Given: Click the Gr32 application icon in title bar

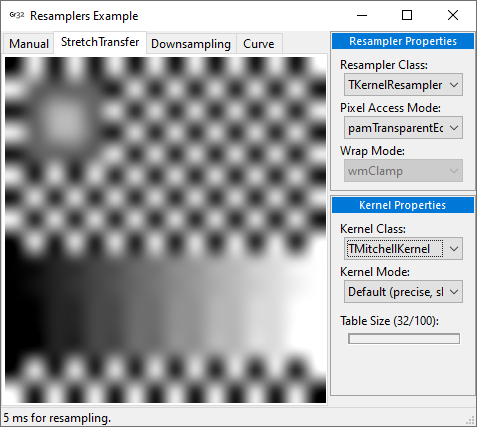Looking at the screenshot, I should [x=17, y=15].
